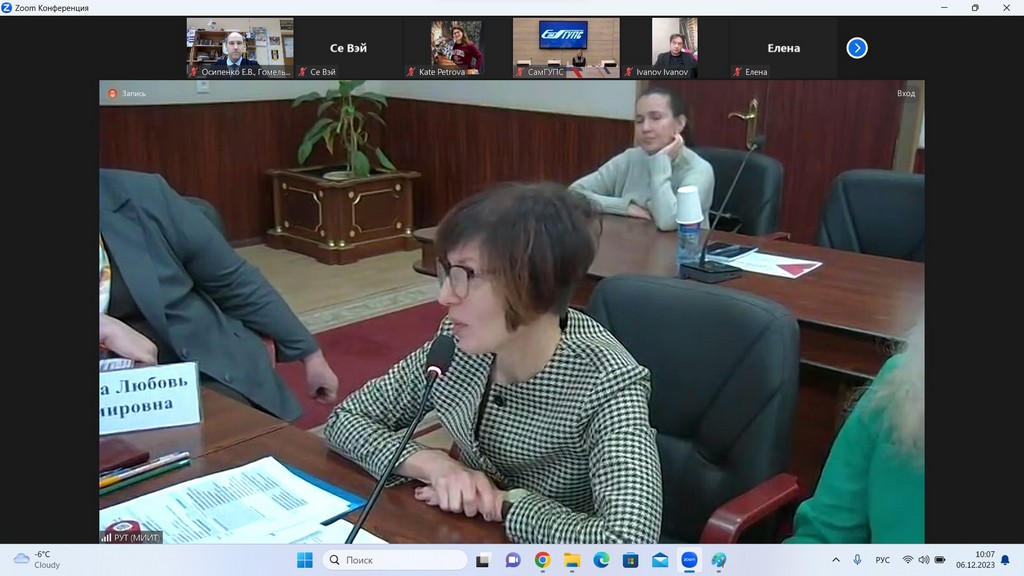Switch the РУС input language indicator
This screenshot has height=576, width=1024.
[x=883, y=560]
